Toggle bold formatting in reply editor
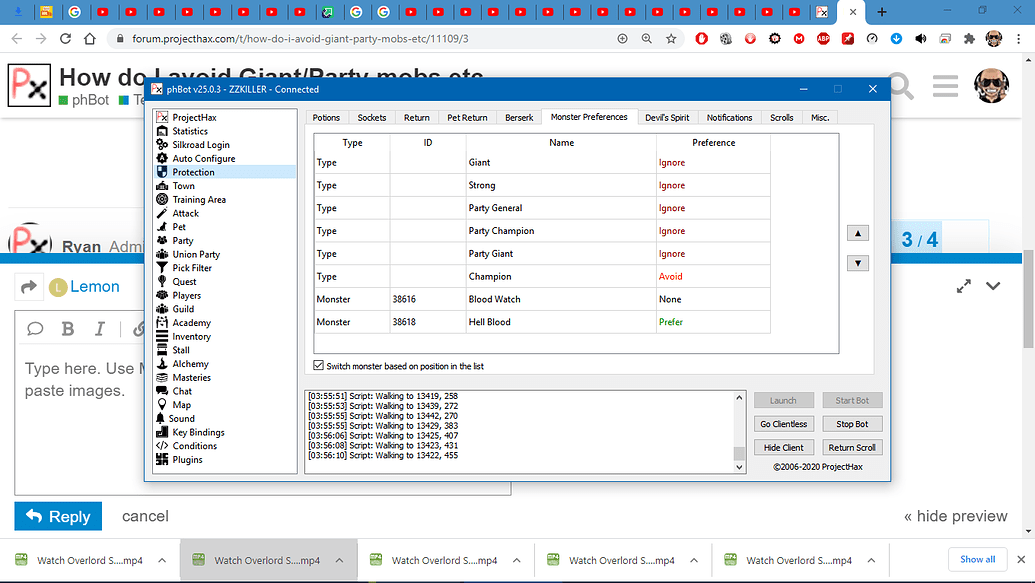 click(67, 329)
